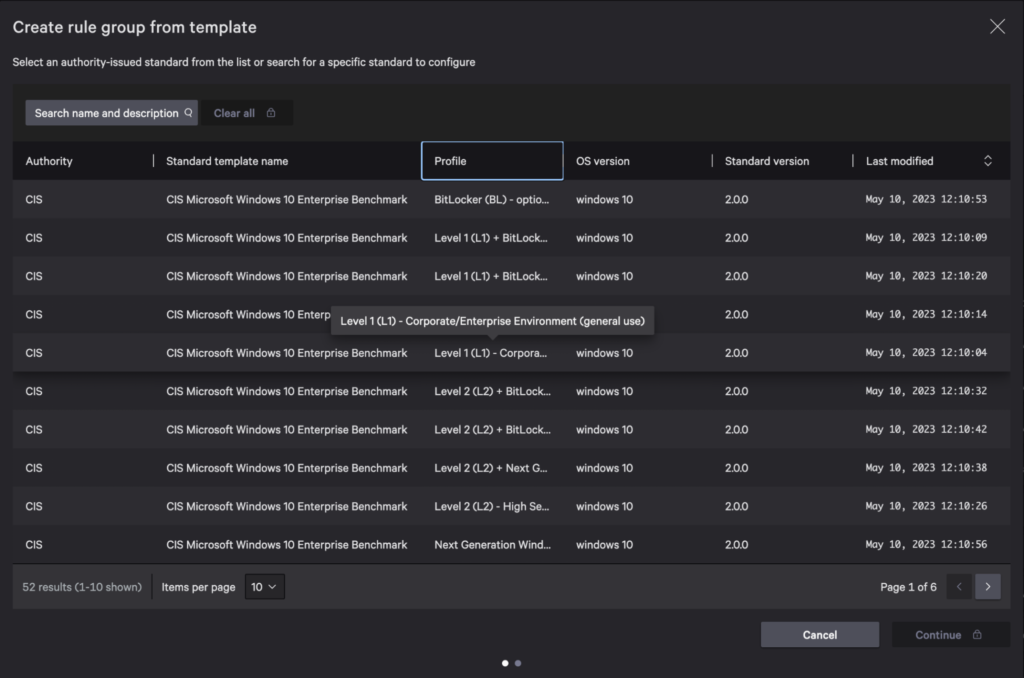
Task: Click the previous page chevron
Action: click(958, 587)
